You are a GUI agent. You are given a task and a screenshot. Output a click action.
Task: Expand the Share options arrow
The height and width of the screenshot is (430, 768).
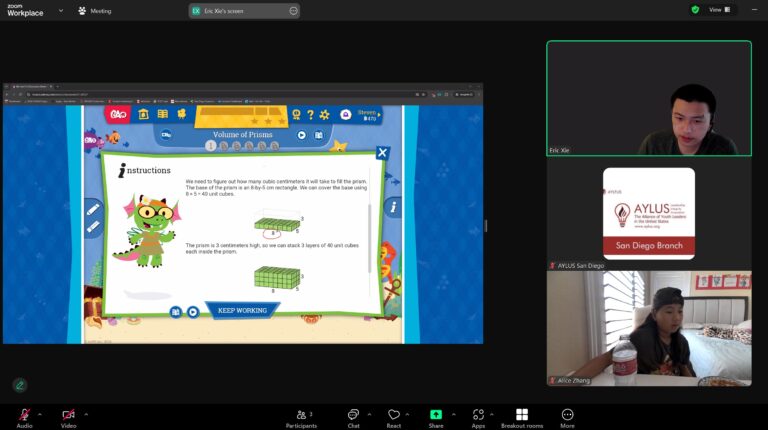[454, 414]
